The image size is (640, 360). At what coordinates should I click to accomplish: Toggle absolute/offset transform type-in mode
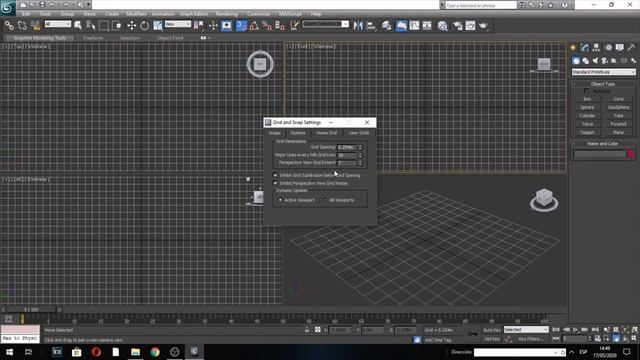tap(318, 330)
